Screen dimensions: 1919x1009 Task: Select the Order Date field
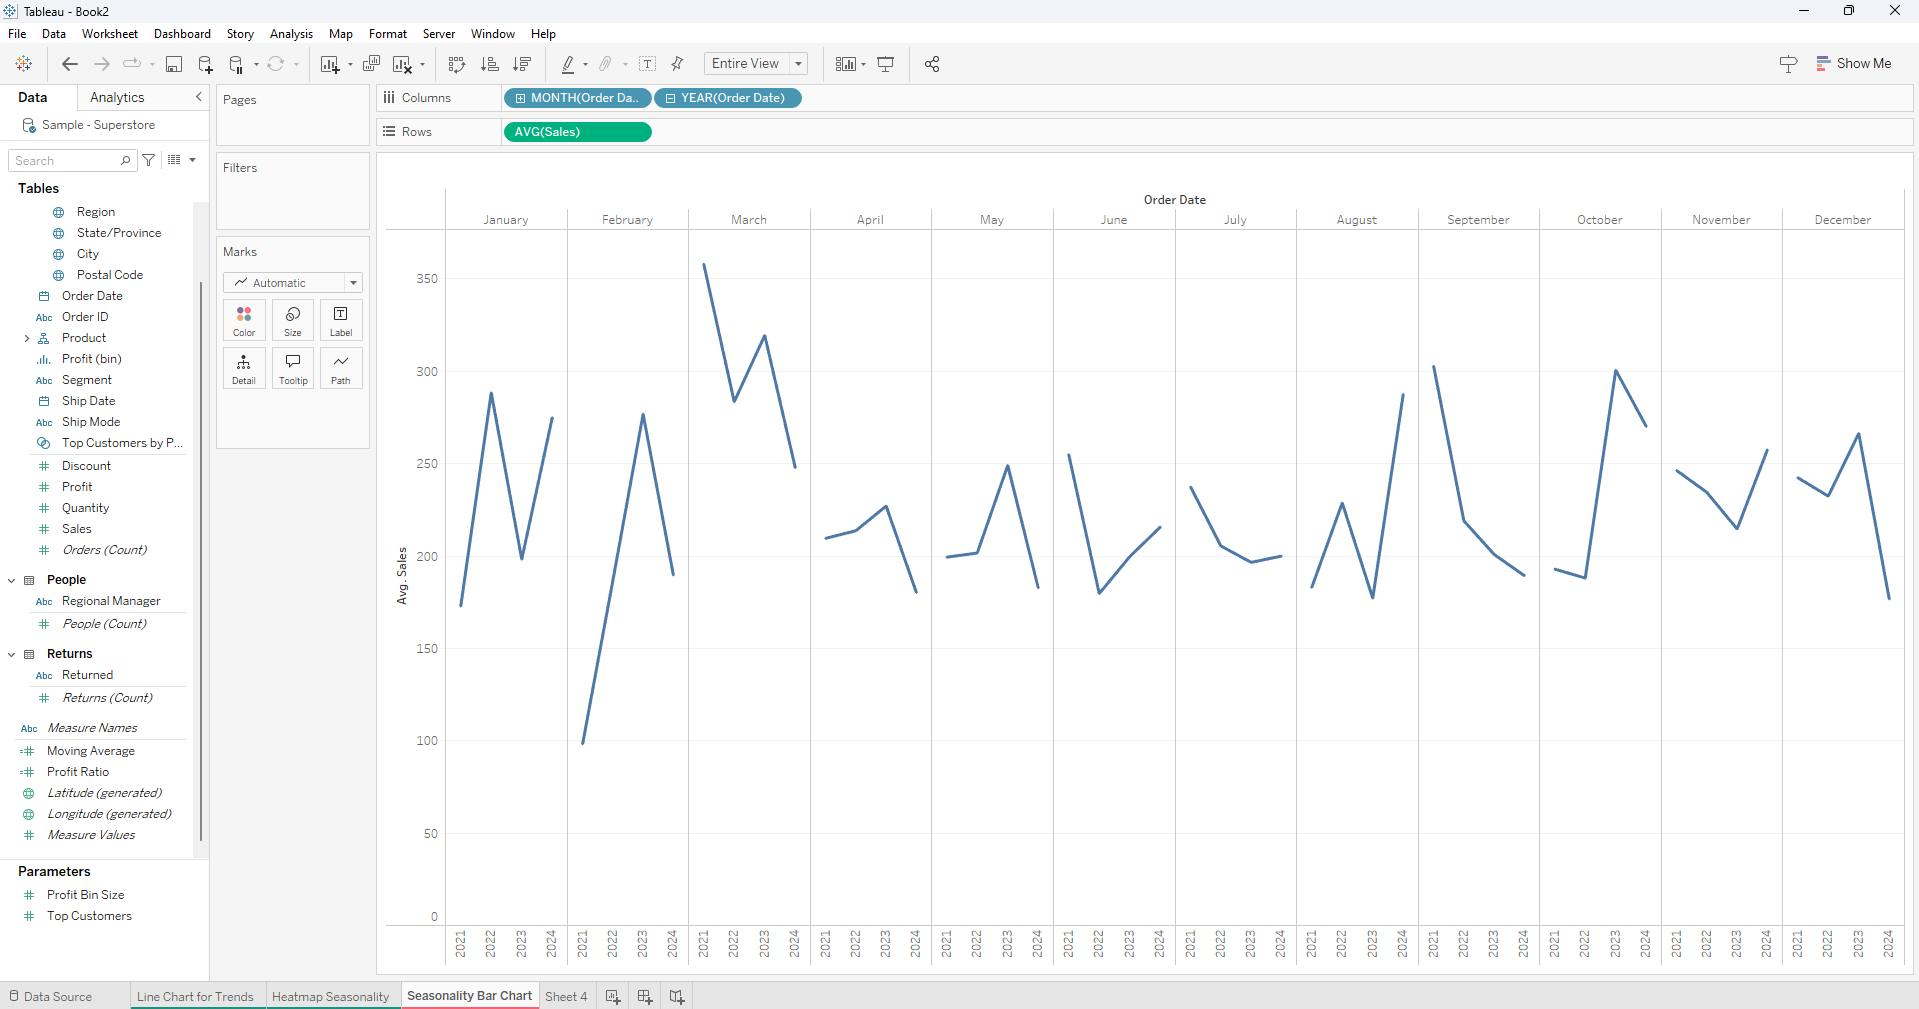tap(92, 296)
